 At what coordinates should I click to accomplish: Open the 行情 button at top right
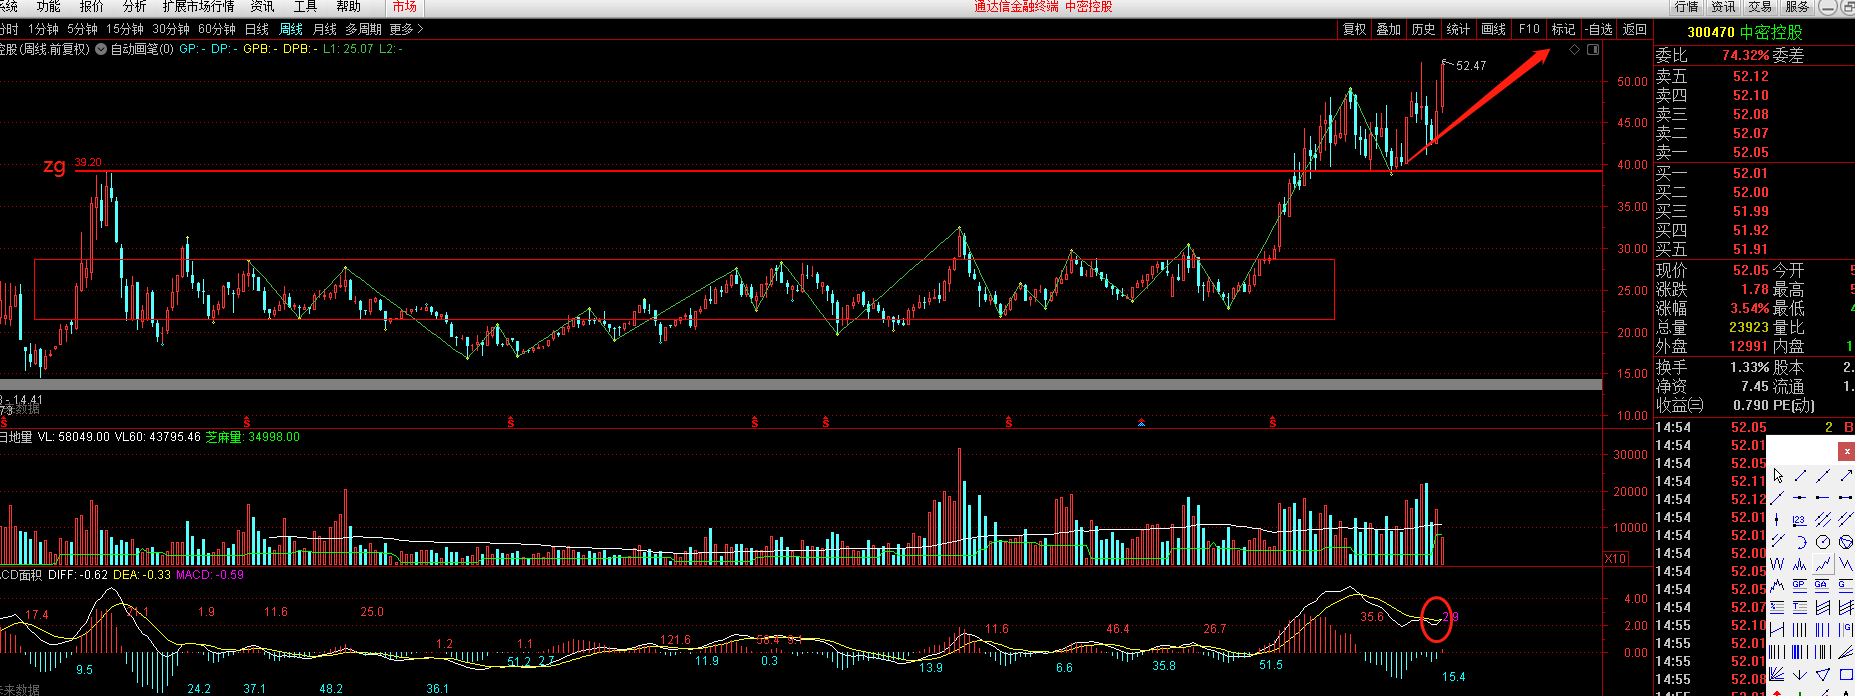1687,7
